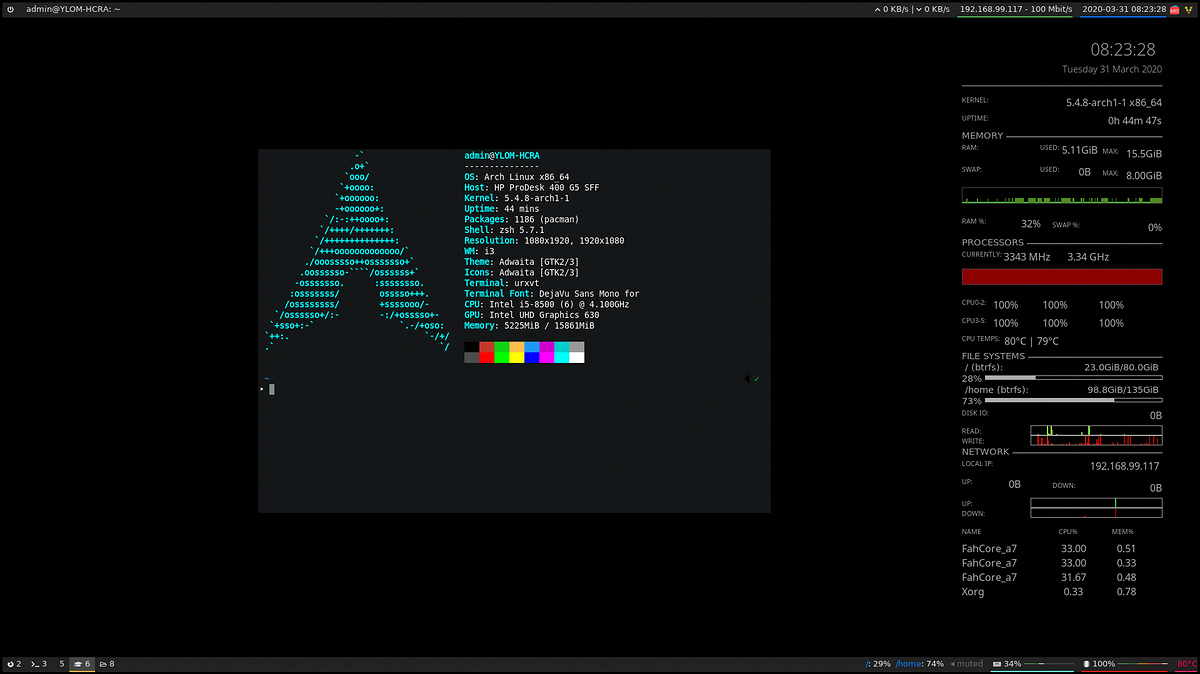Viewport: 1200px width, 674px height.
Task: Click the green checkmark in terminal prompt
Action: point(757,379)
